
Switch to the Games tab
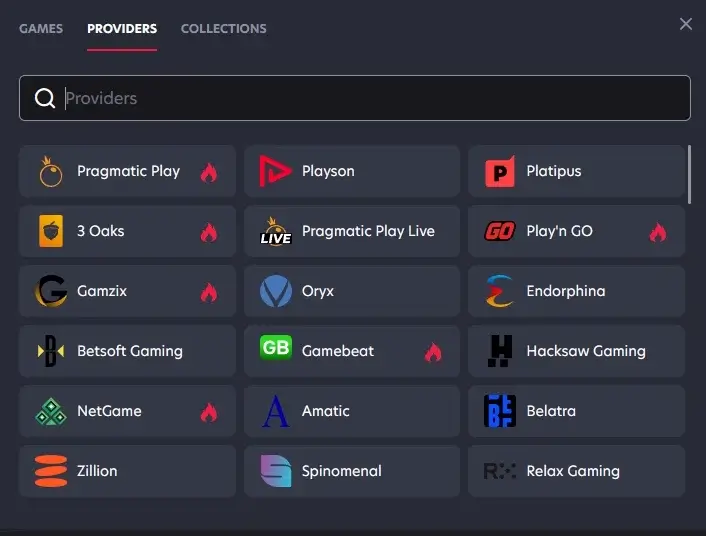(41, 28)
